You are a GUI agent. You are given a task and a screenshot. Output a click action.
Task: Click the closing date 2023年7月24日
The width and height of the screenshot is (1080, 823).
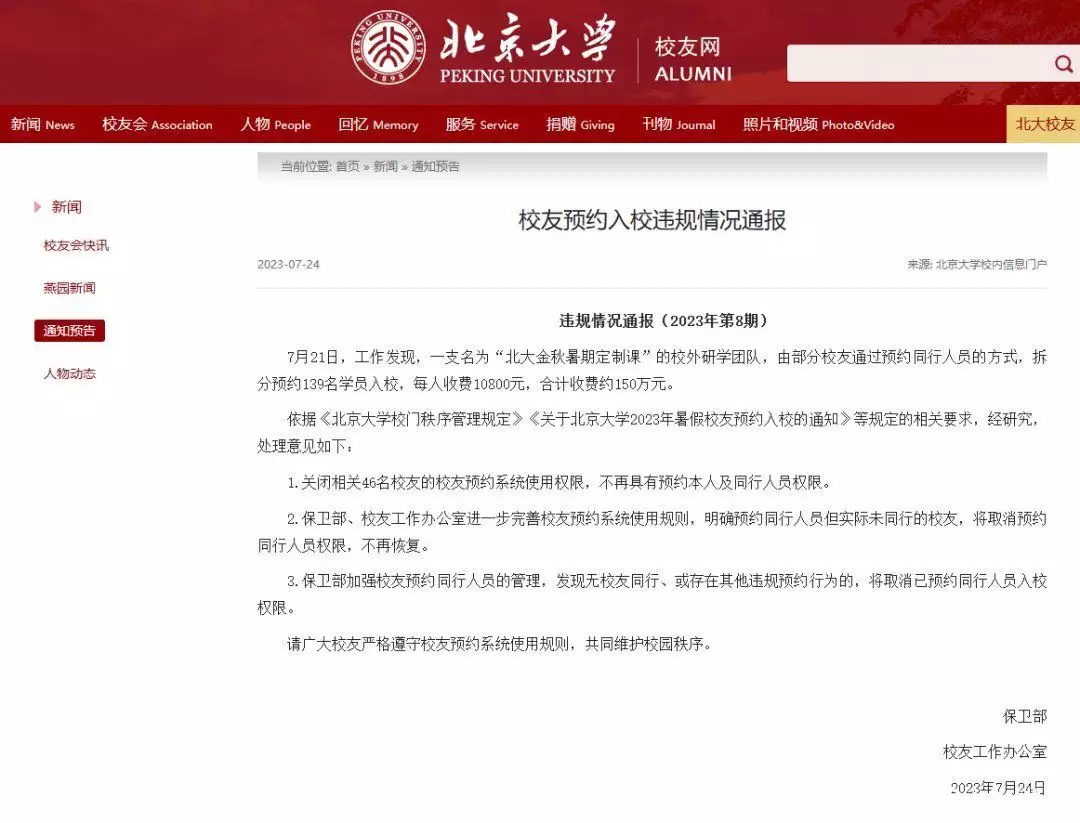click(x=999, y=788)
